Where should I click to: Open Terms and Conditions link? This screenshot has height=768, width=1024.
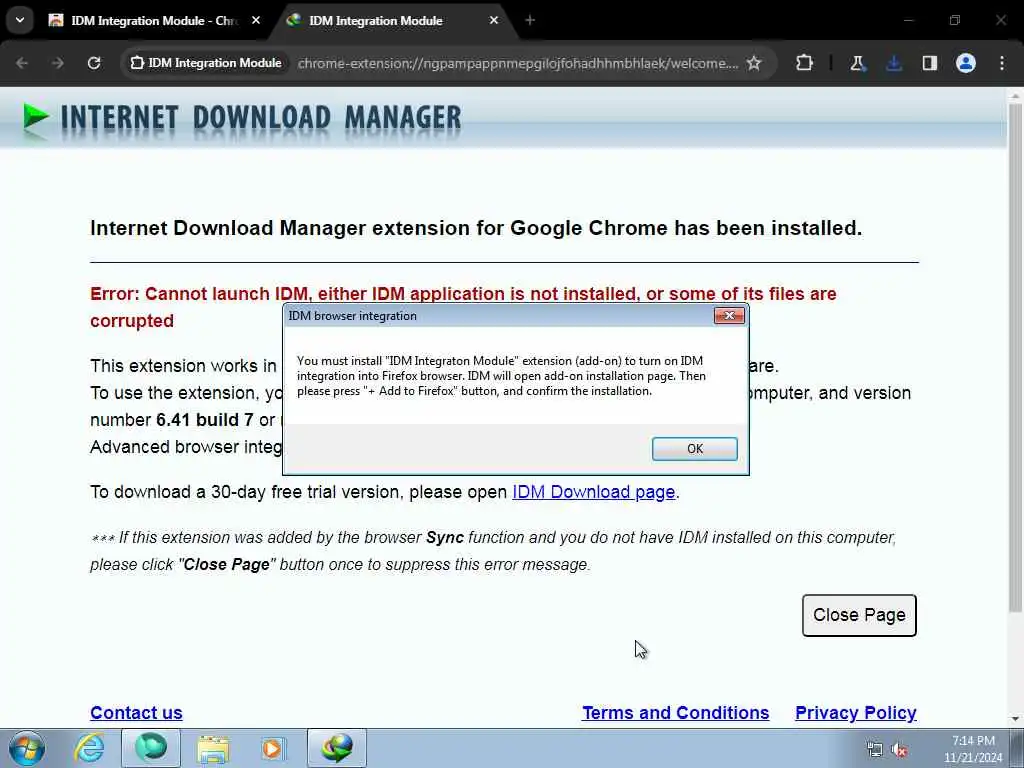[x=675, y=712]
